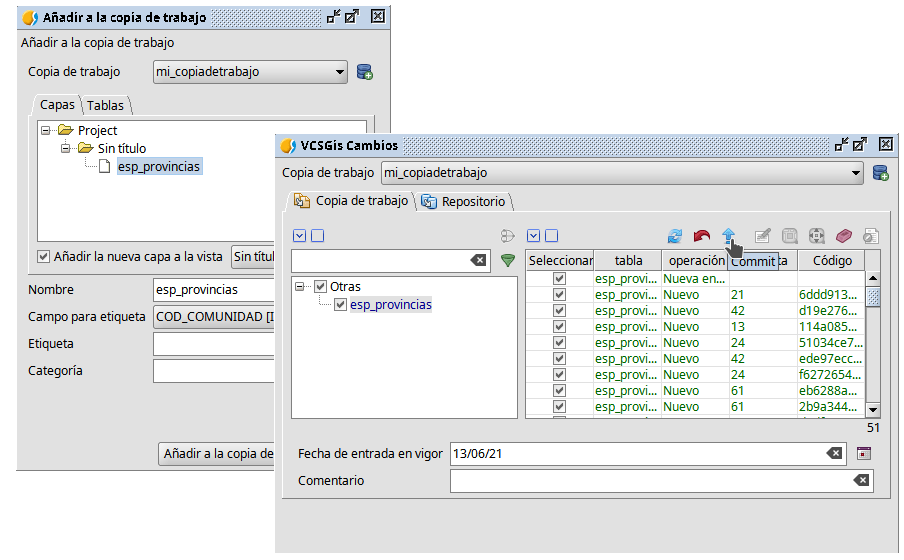
Task: Click database icon beside VCSGis working copy
Action: tap(880, 173)
